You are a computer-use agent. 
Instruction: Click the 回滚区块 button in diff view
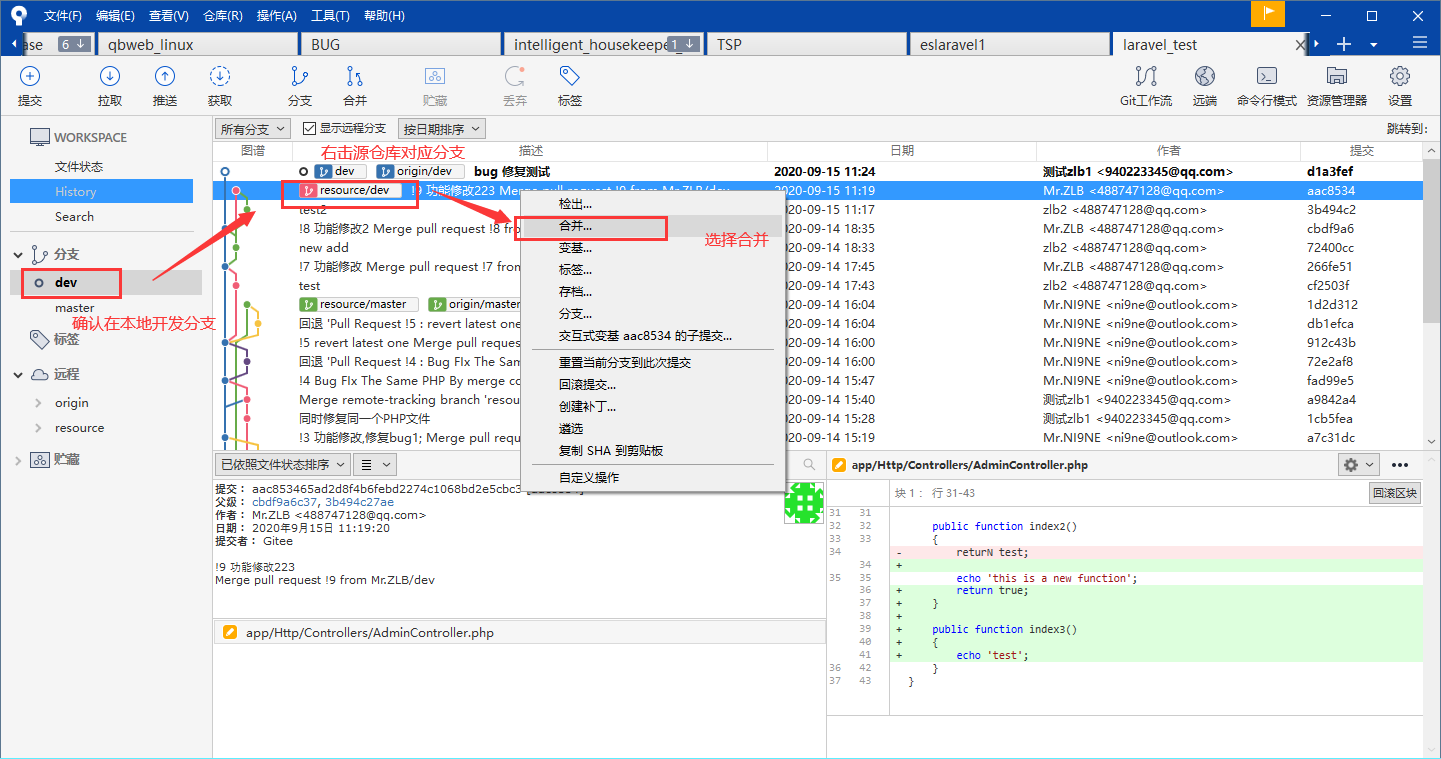(x=1395, y=493)
